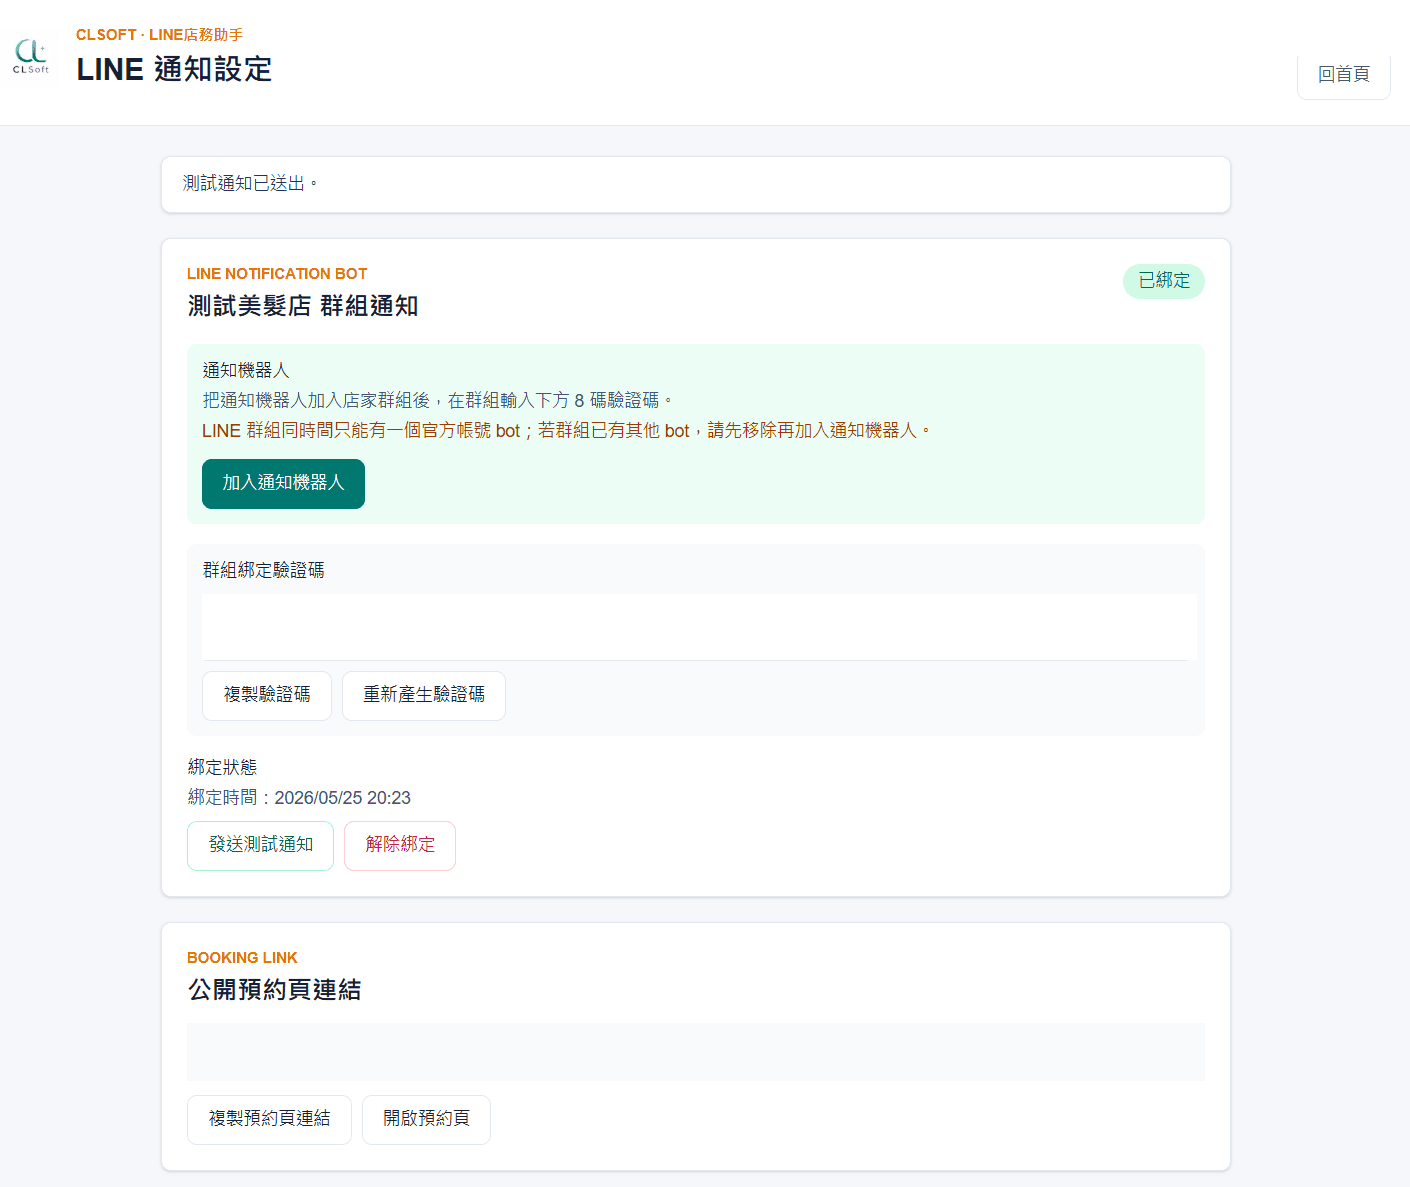Click CLSOFT · LINE店務助手 header text
The height and width of the screenshot is (1187, 1410).
pos(159,35)
